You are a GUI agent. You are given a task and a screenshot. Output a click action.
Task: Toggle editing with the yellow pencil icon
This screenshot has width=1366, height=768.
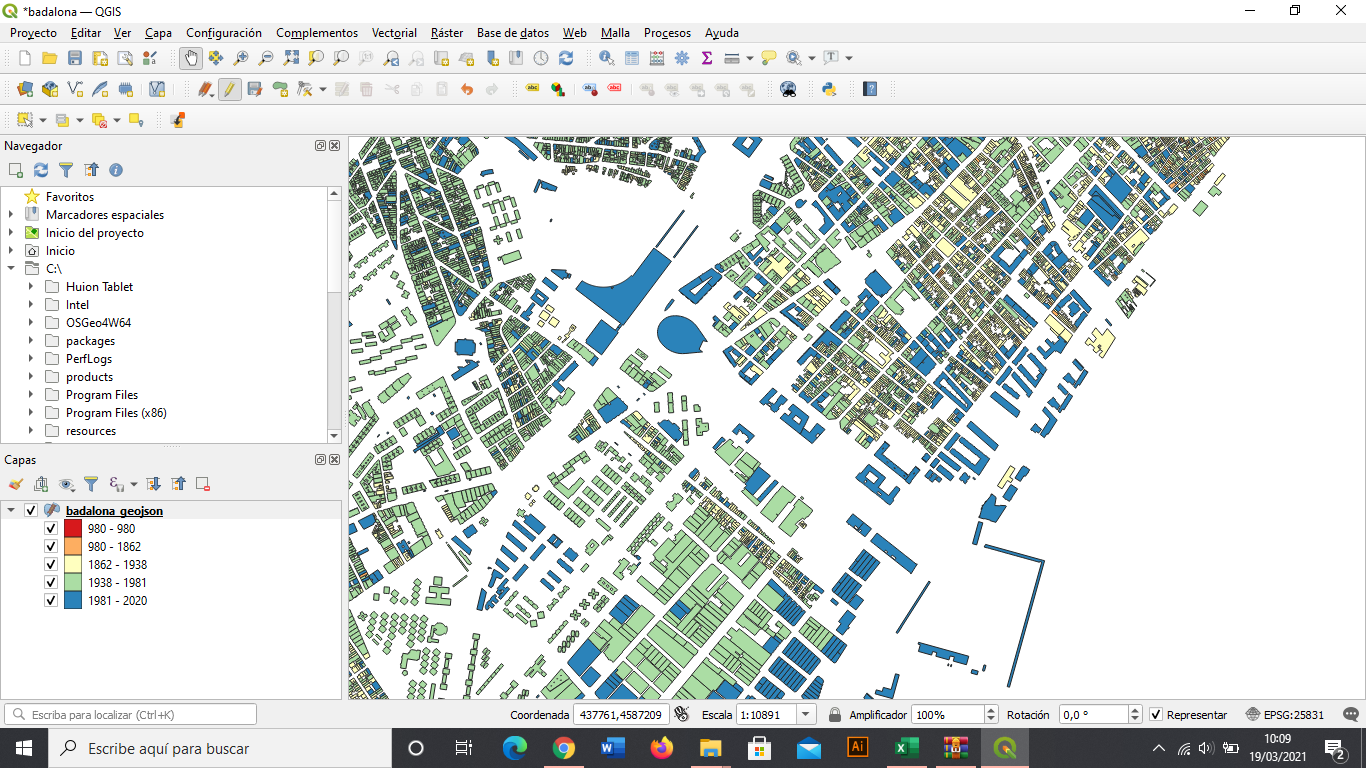(229, 89)
